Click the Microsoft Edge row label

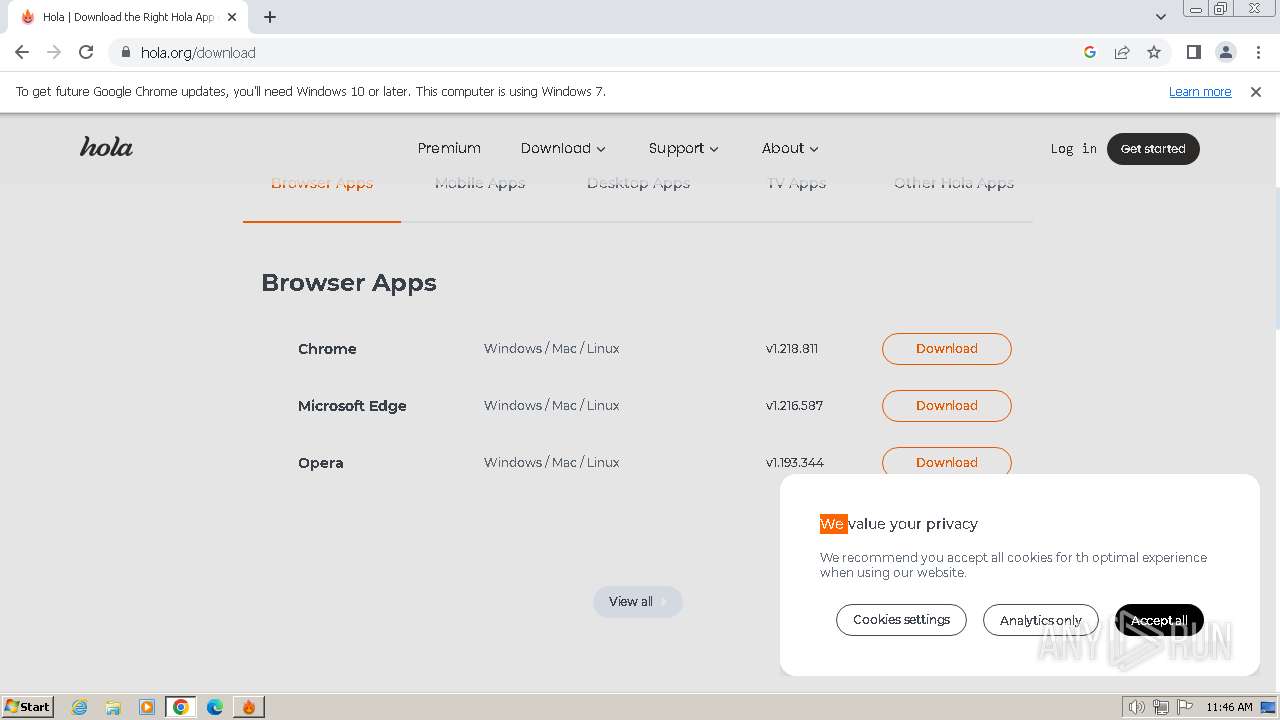pyautogui.click(x=352, y=406)
